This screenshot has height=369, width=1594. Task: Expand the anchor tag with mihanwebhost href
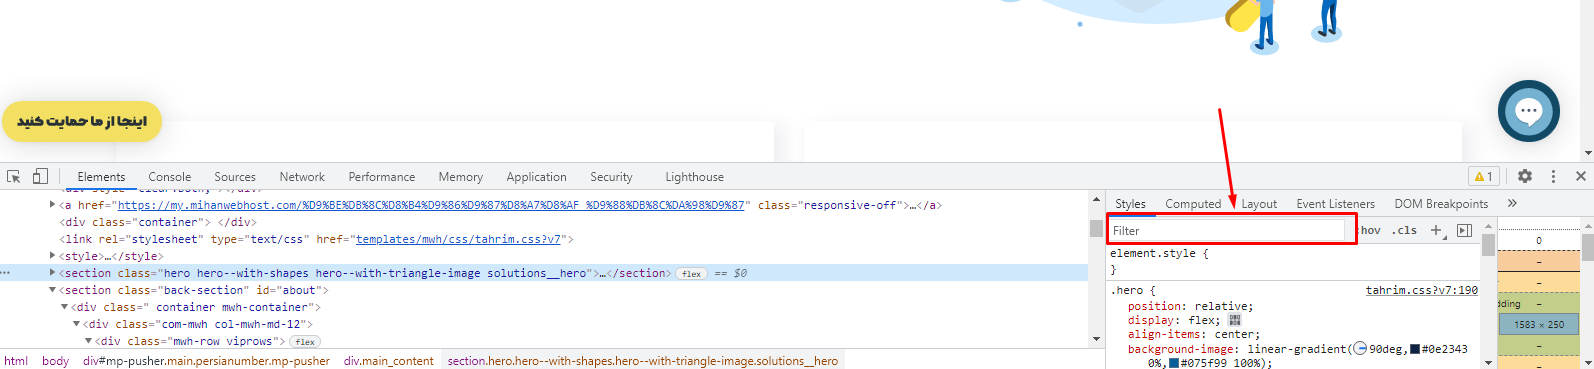(x=53, y=205)
